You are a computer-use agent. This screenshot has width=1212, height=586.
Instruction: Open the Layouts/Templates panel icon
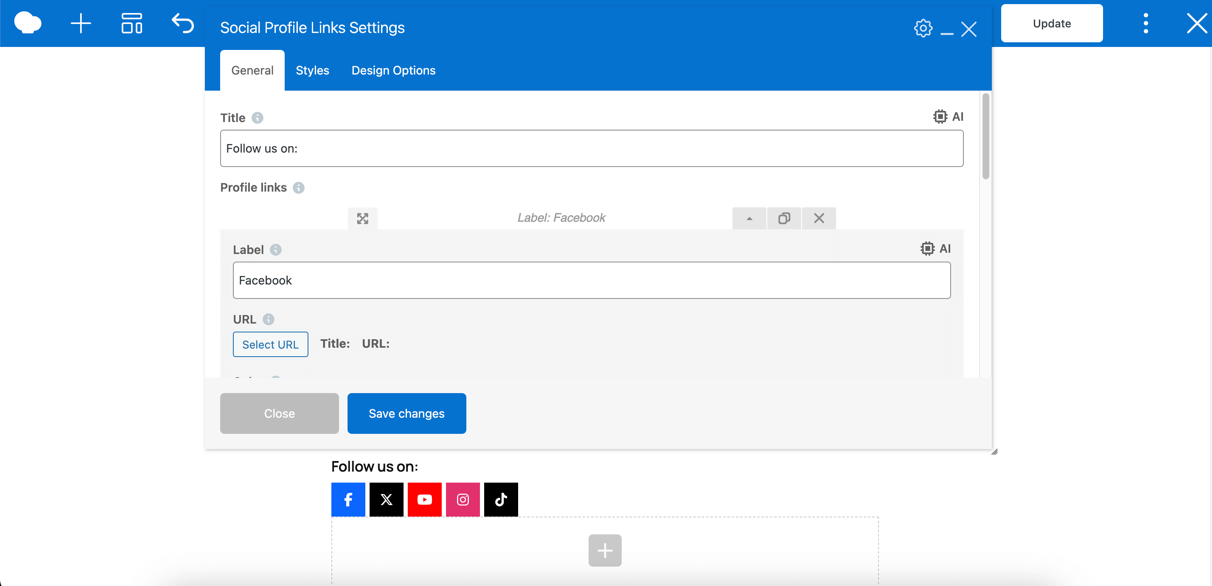click(x=131, y=22)
